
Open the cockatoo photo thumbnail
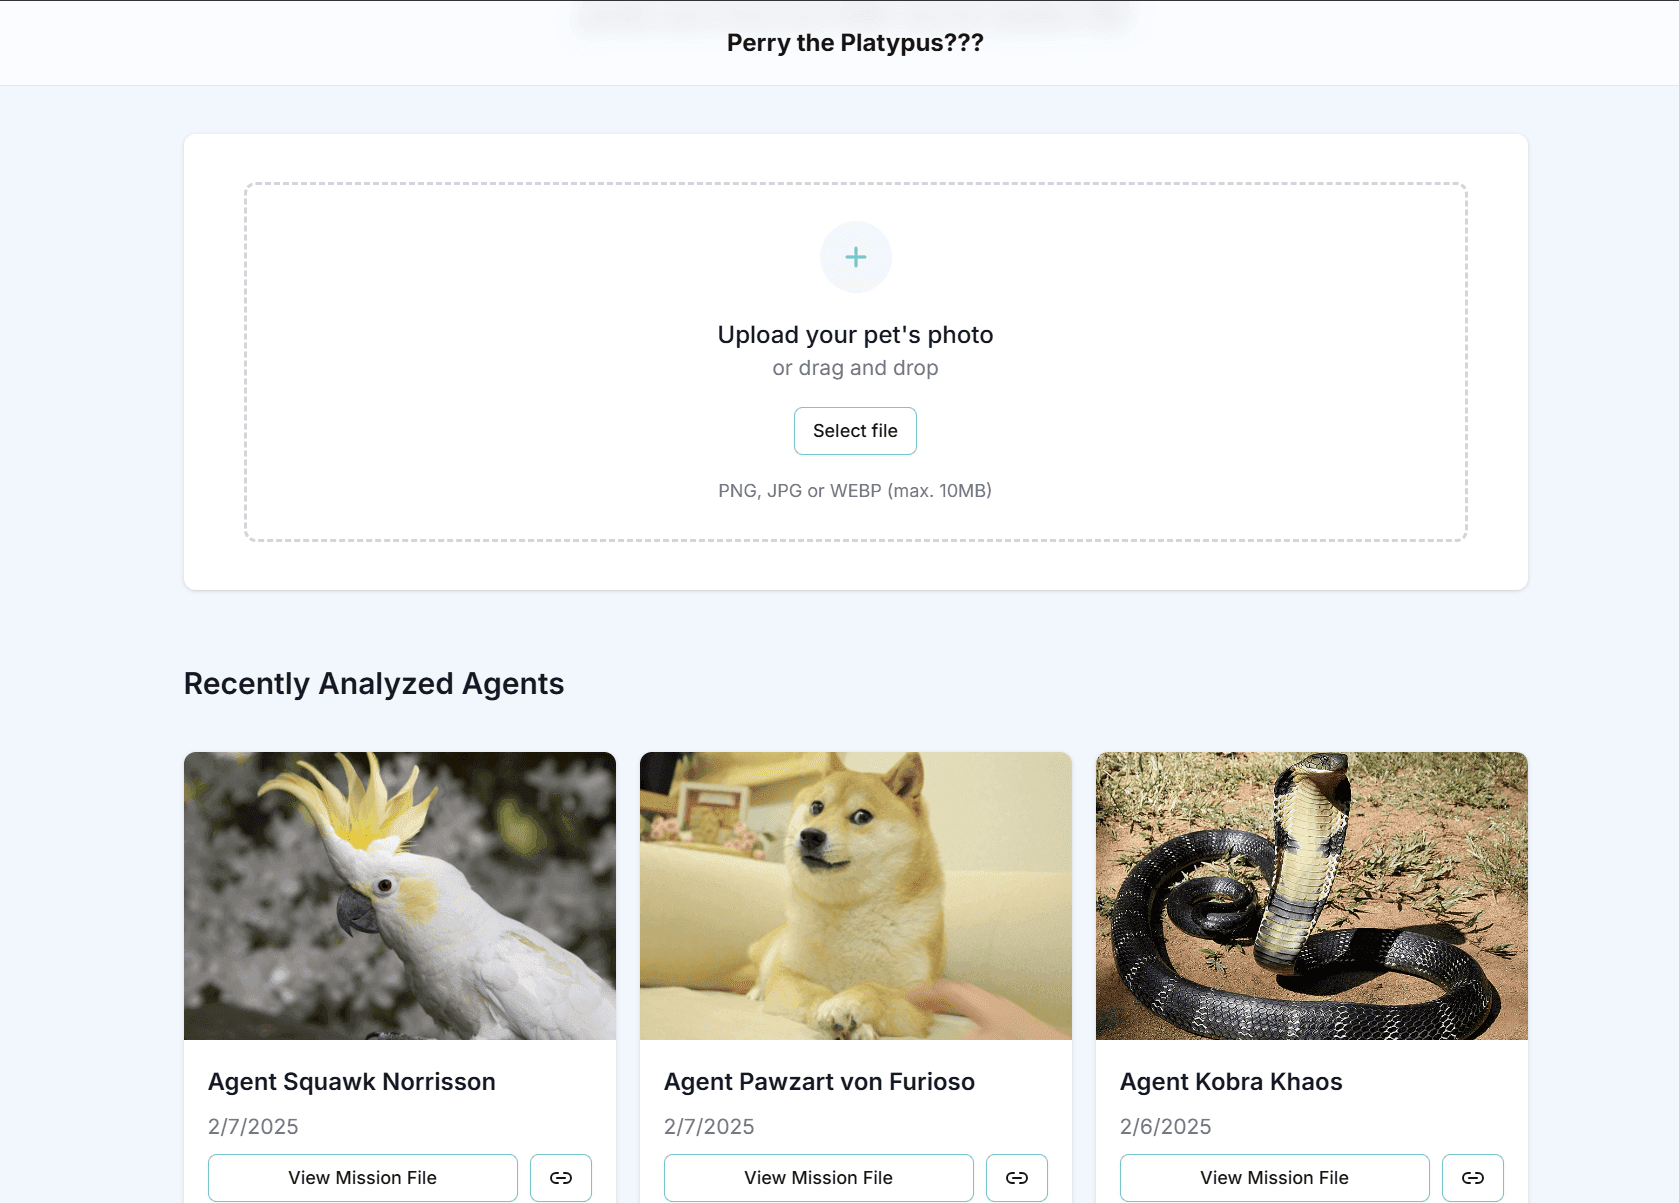[x=400, y=895]
